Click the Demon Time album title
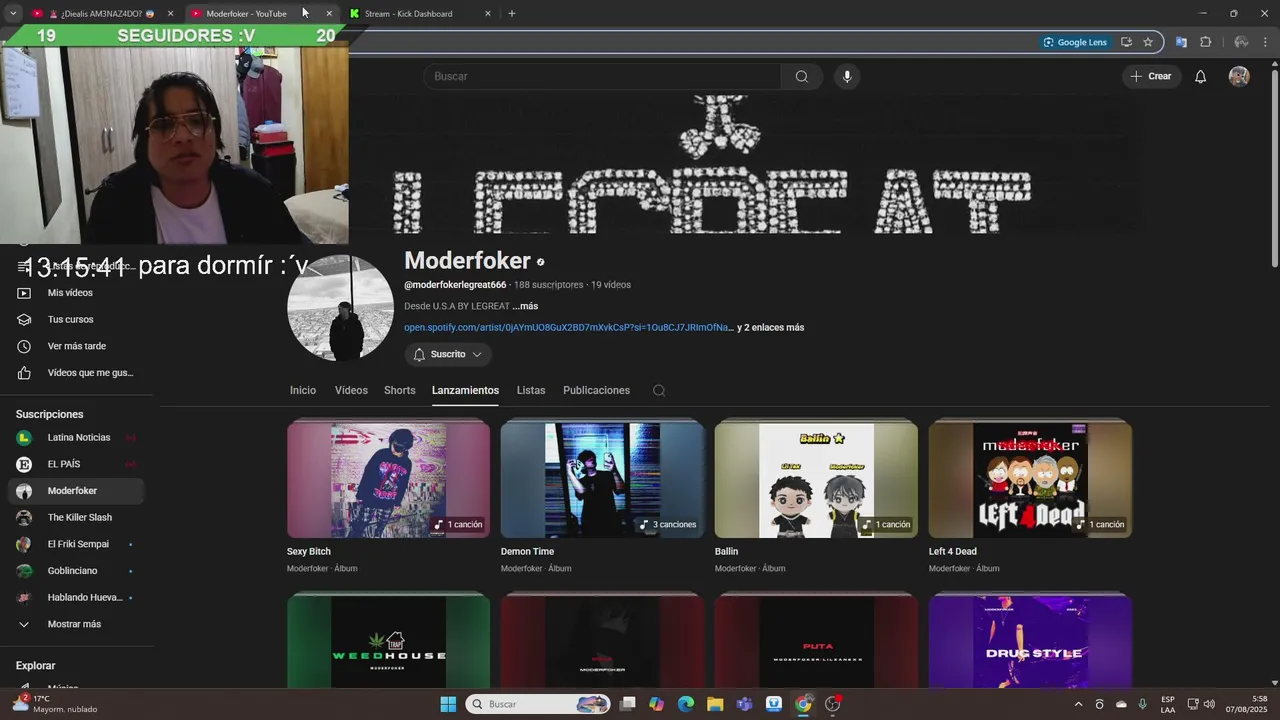This screenshot has height=720, width=1280. click(527, 551)
